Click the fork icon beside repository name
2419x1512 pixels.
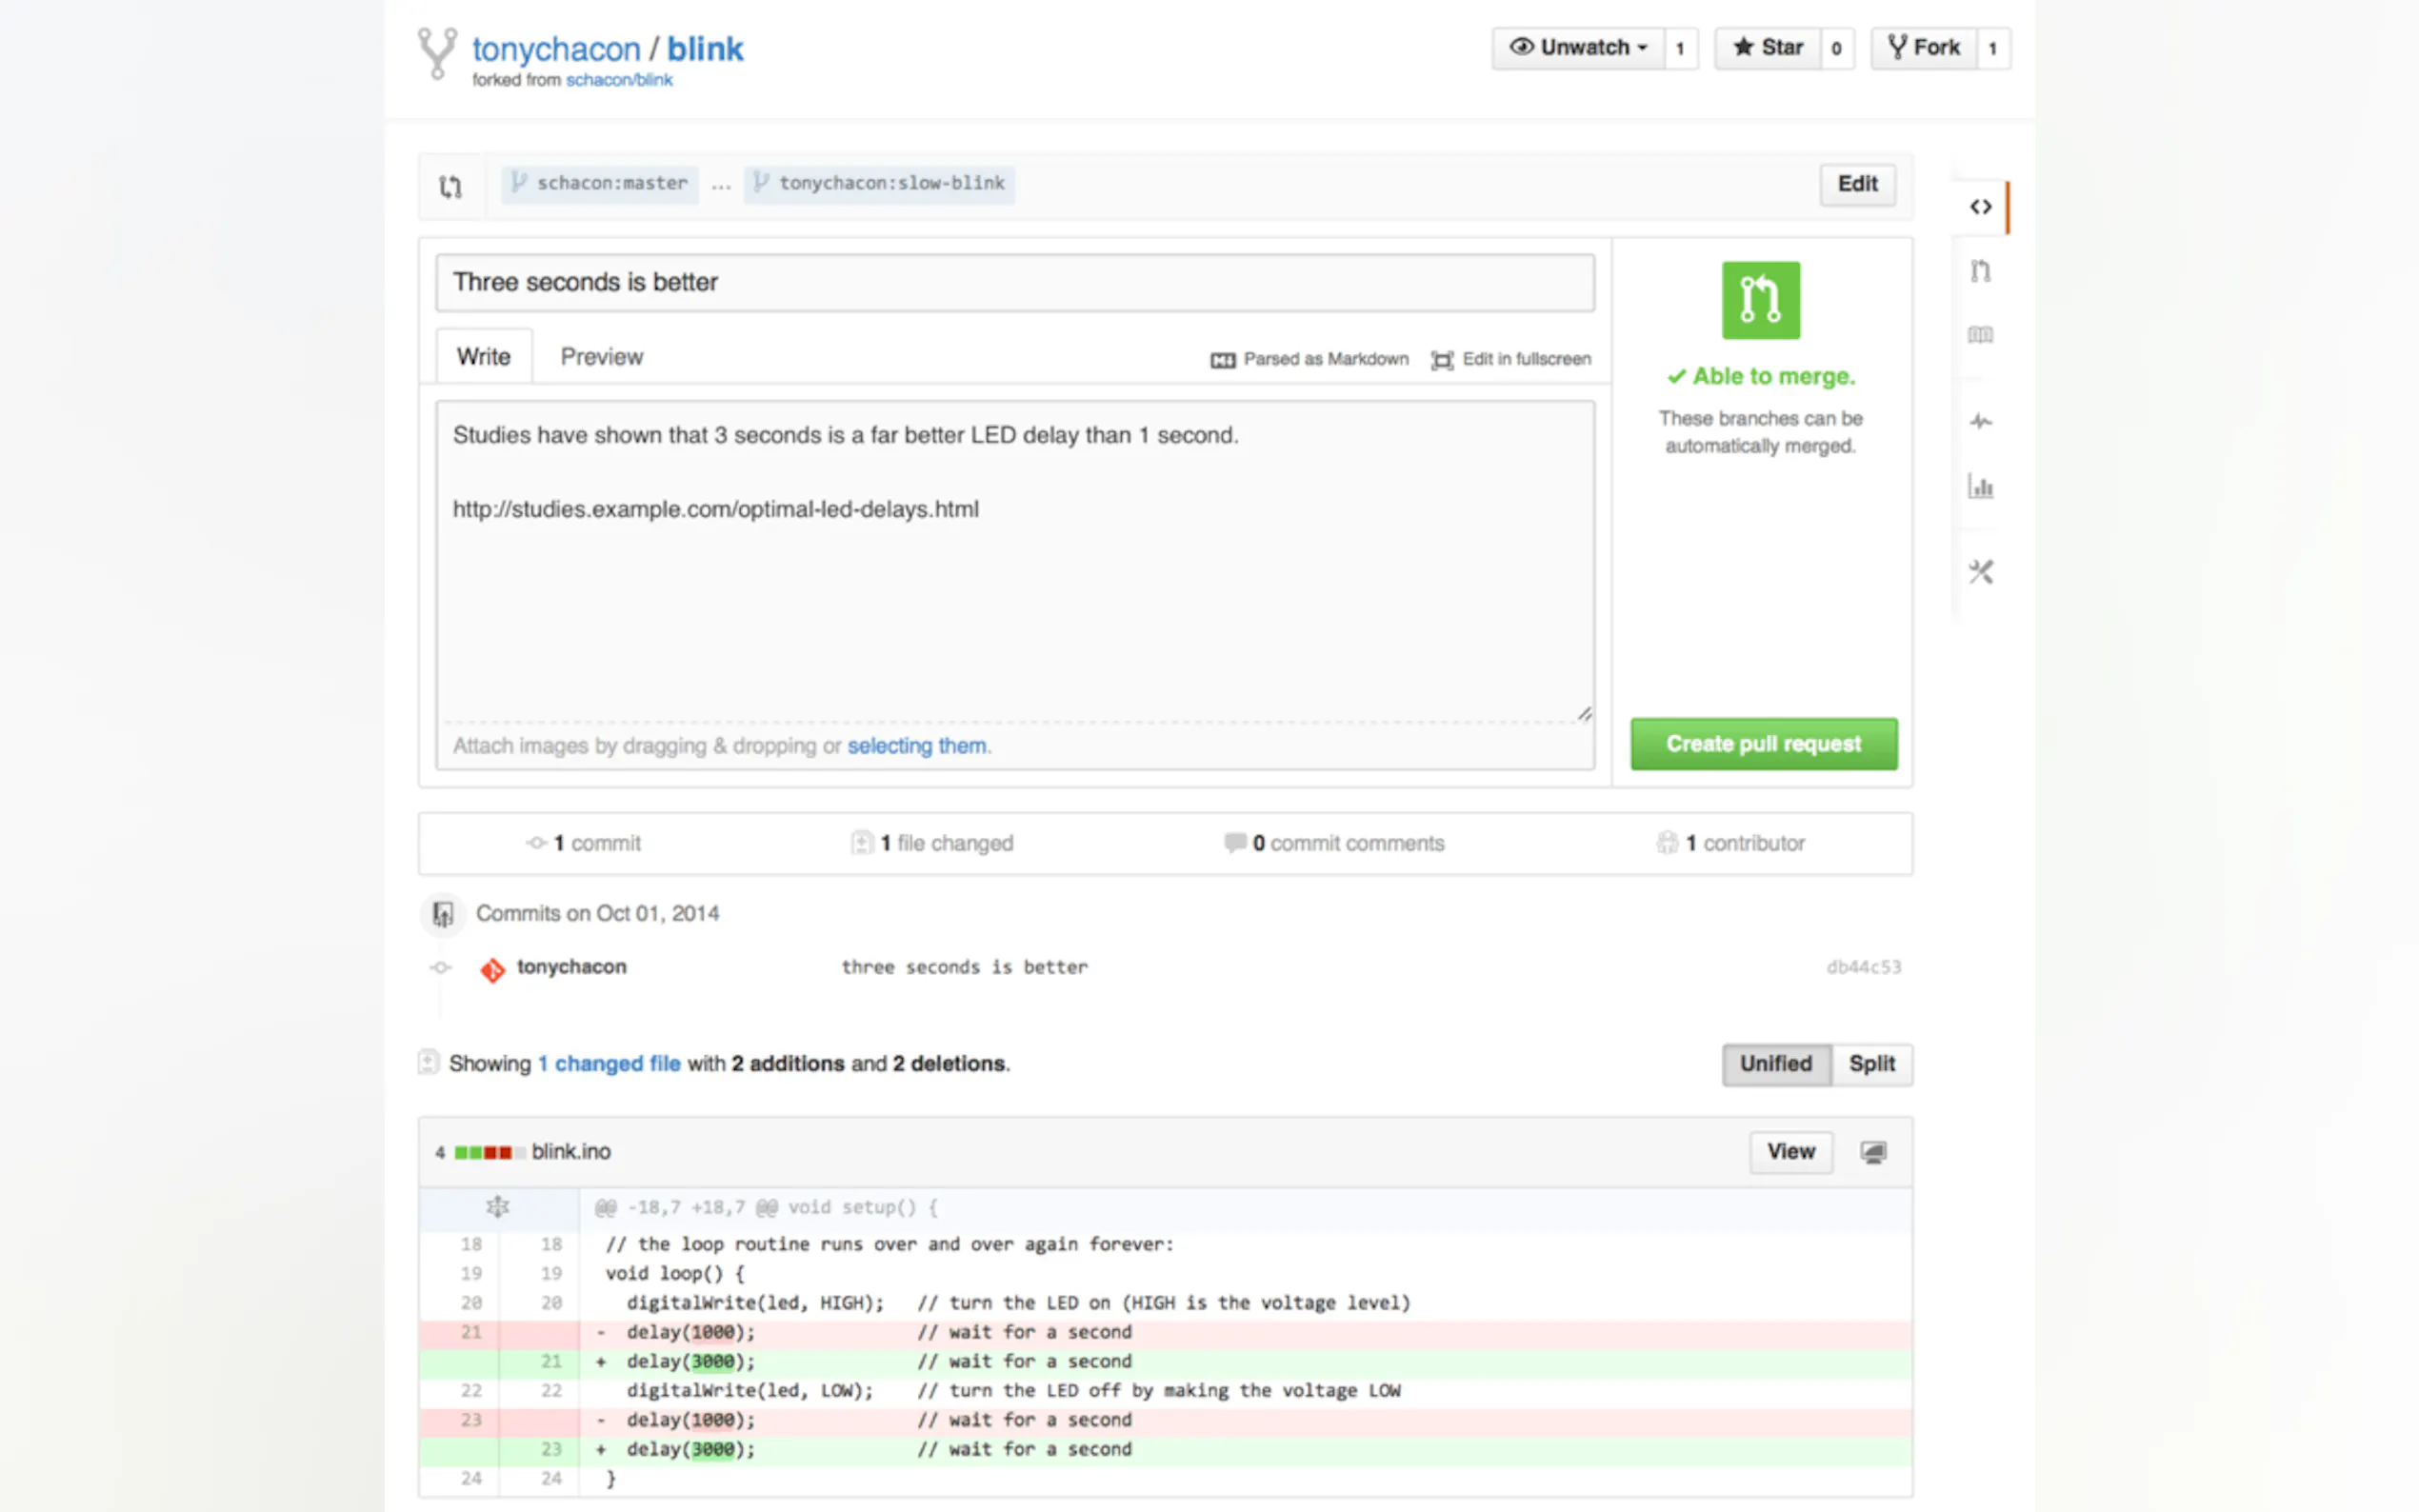coord(437,53)
